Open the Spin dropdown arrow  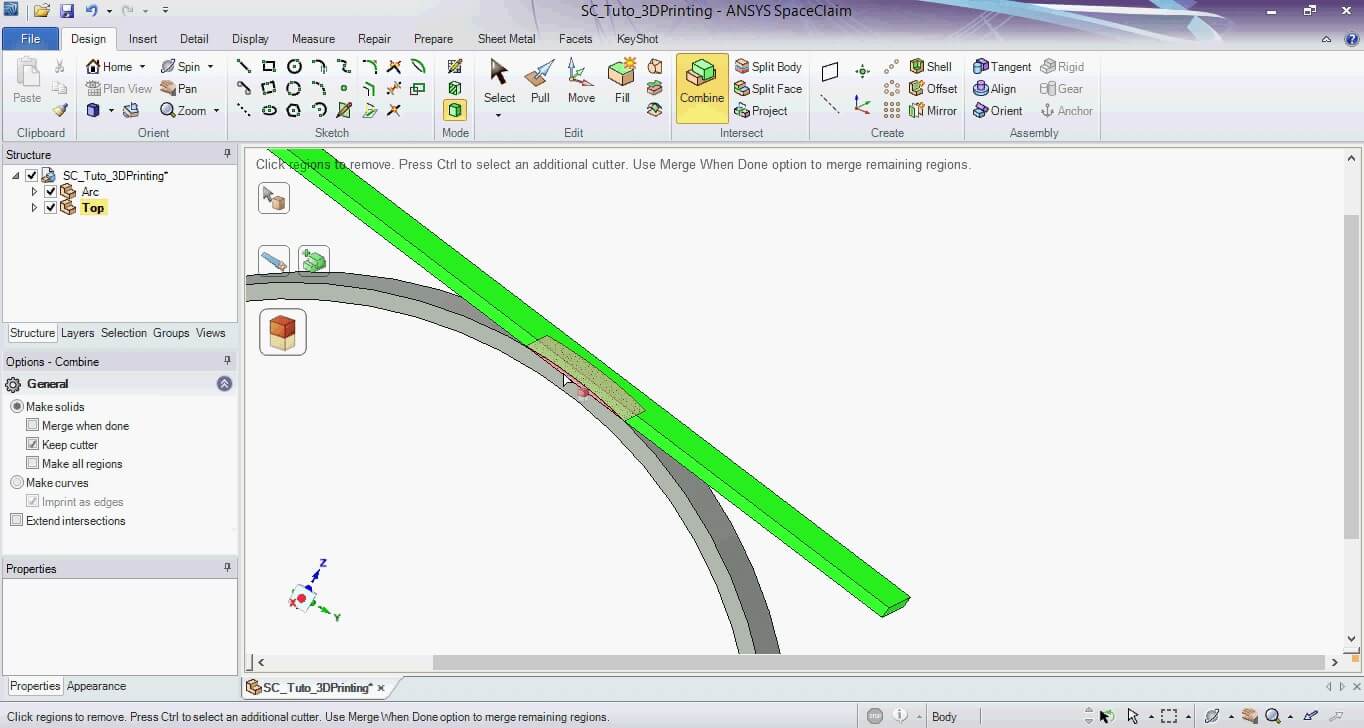[209, 66]
